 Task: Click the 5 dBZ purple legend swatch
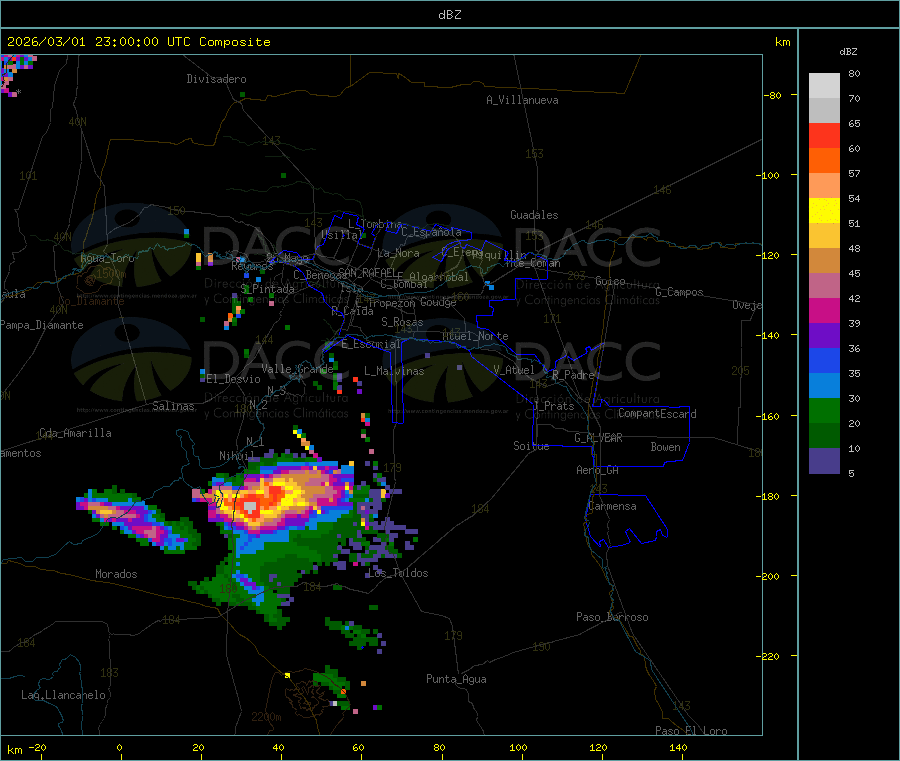point(824,460)
